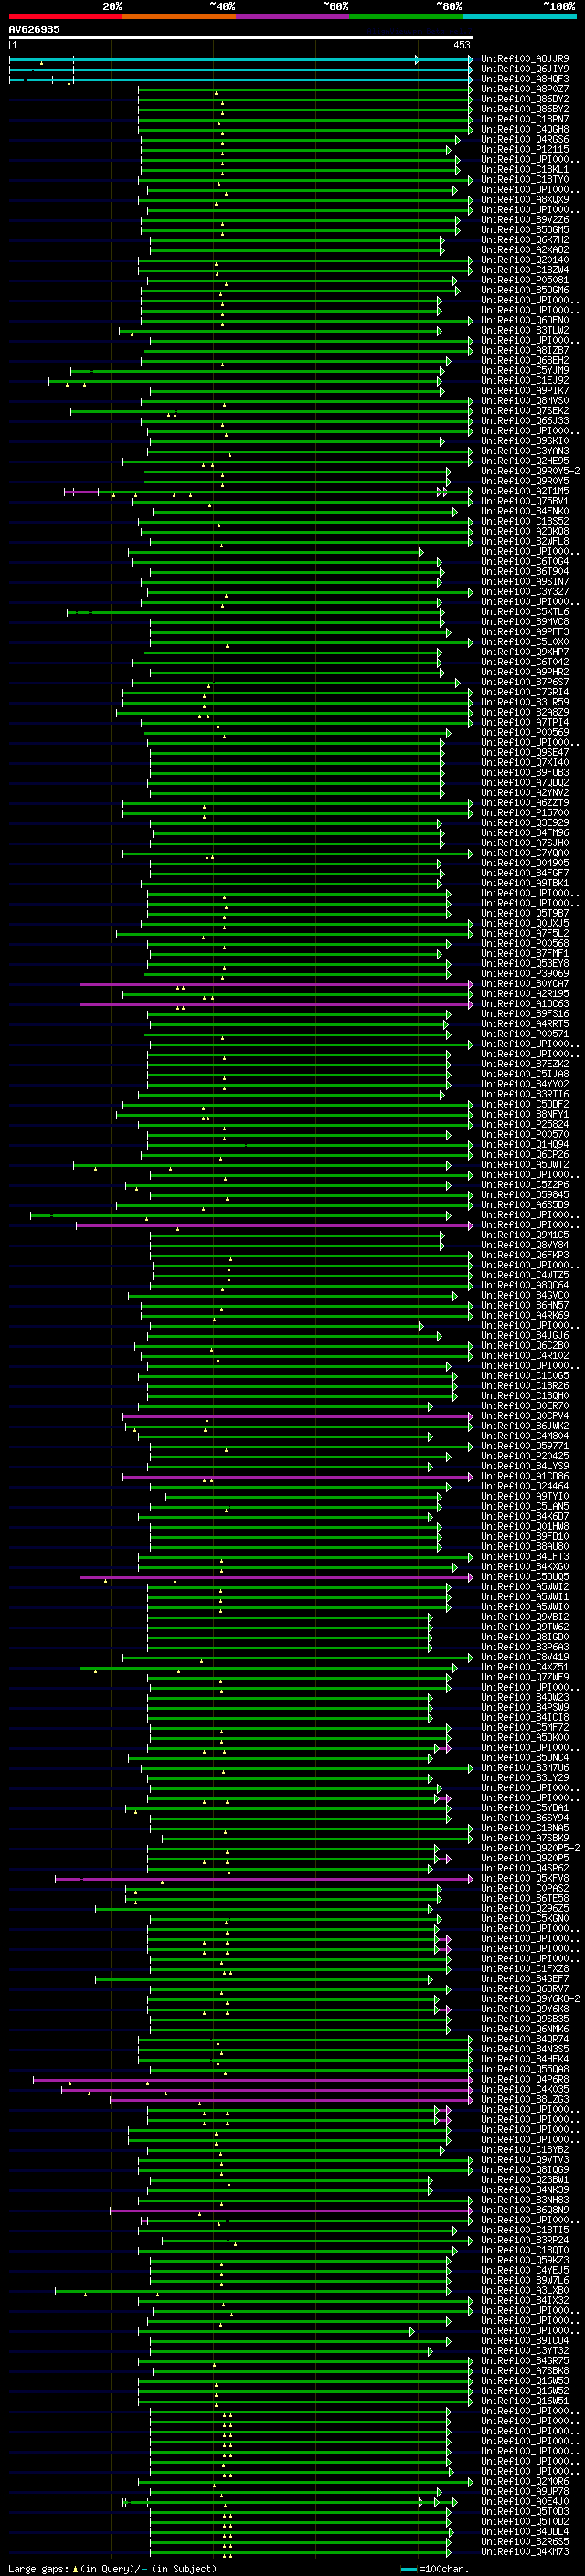Select label UniRef100_B9SKI0
This screenshot has width=585, height=2576.
(x=525, y=441)
